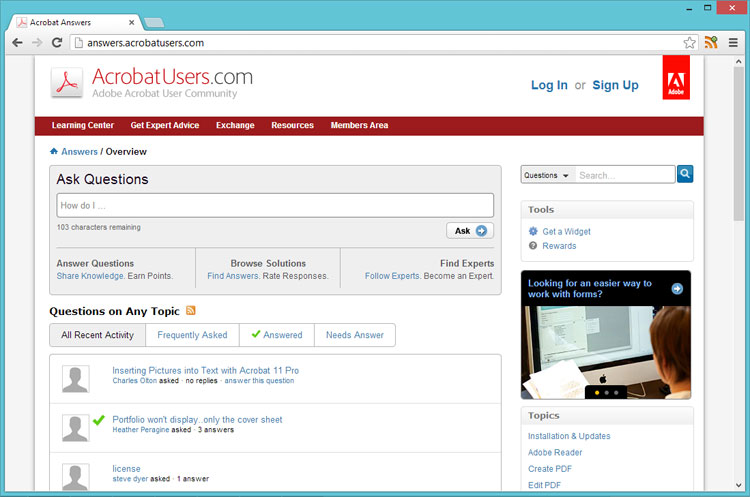Open Get a Widget link
The image size is (750, 497).
[x=566, y=232]
